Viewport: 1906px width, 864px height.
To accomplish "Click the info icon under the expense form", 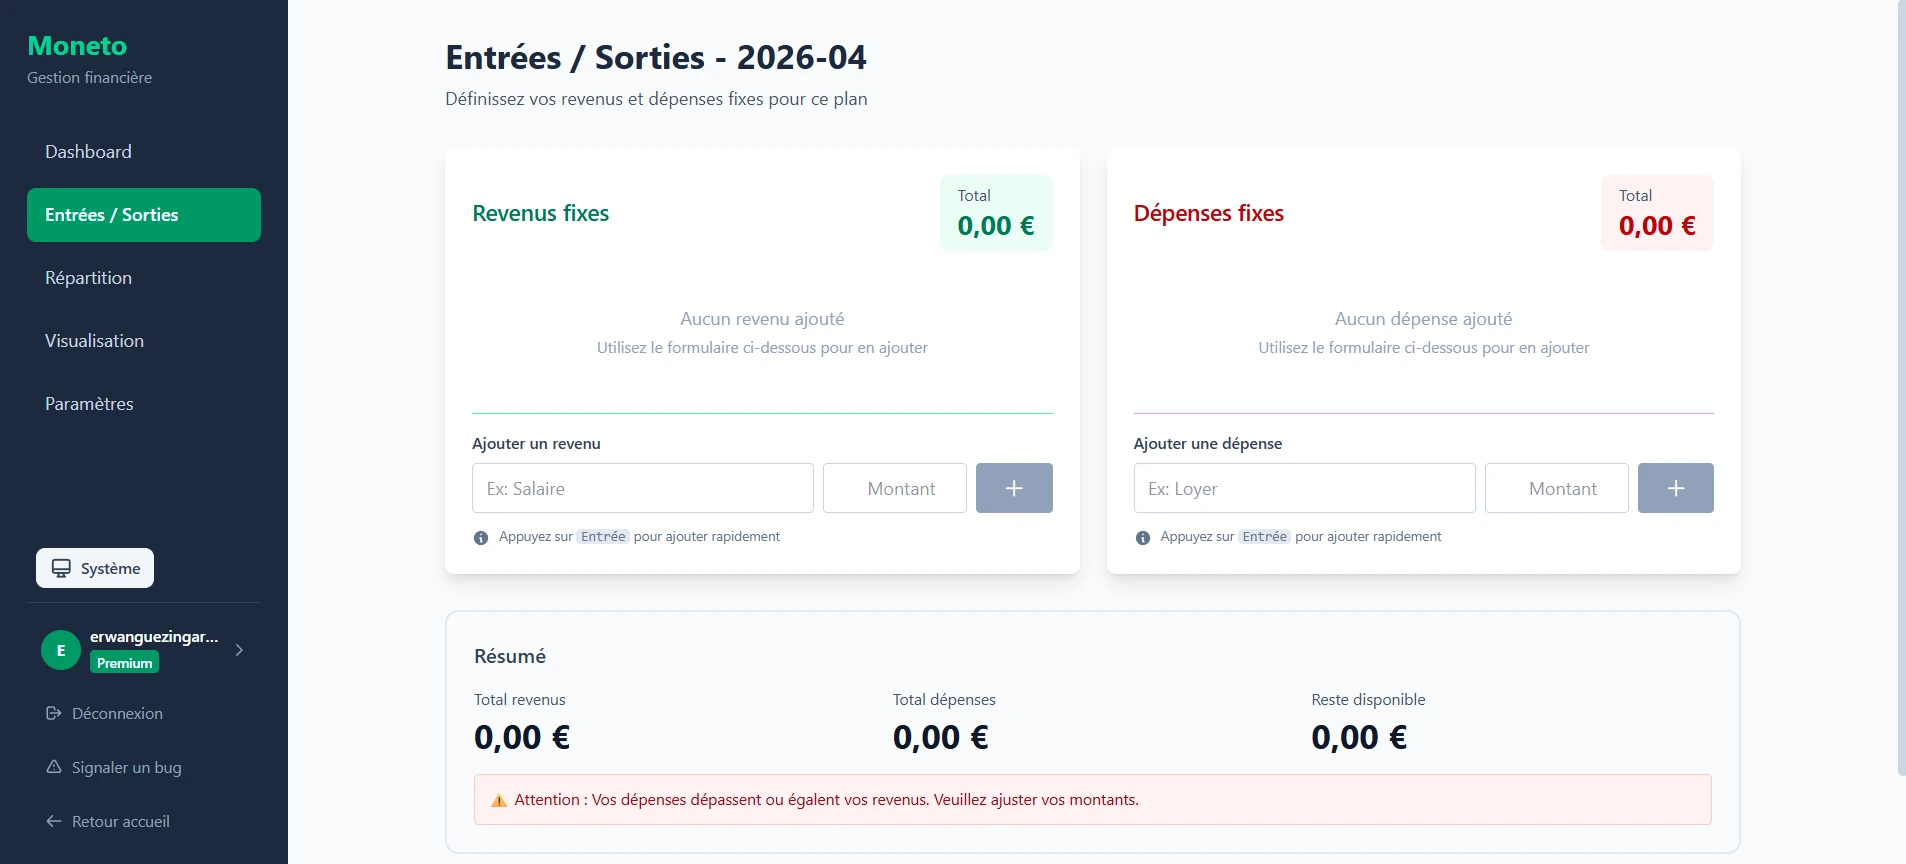I will tap(1143, 538).
